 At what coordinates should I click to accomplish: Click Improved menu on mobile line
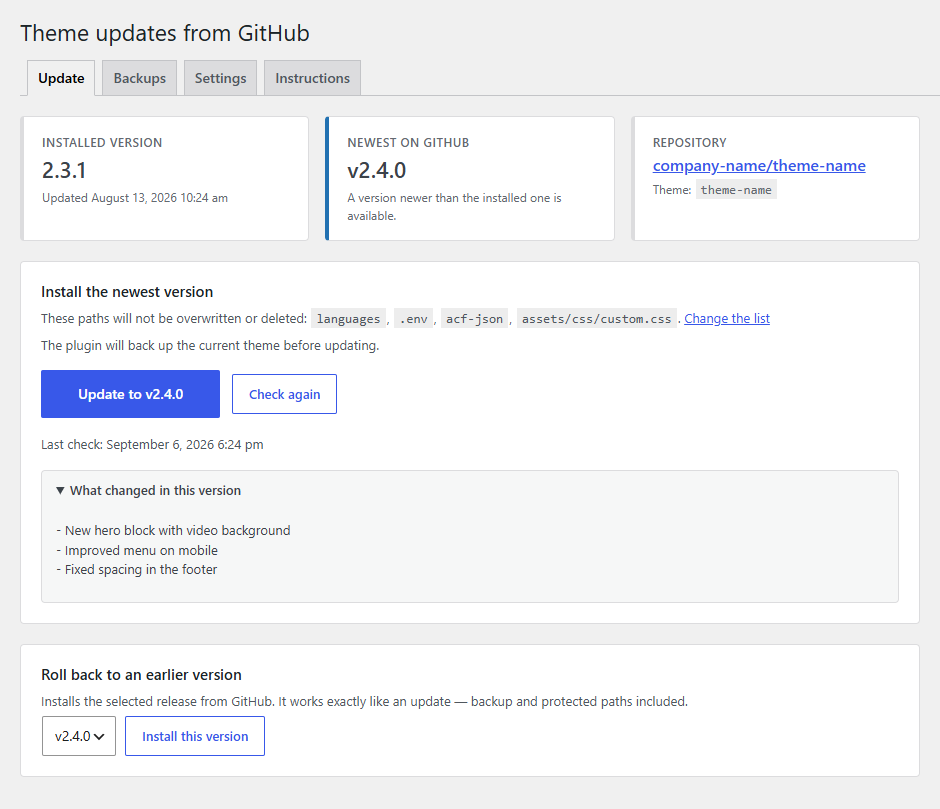[137, 551]
